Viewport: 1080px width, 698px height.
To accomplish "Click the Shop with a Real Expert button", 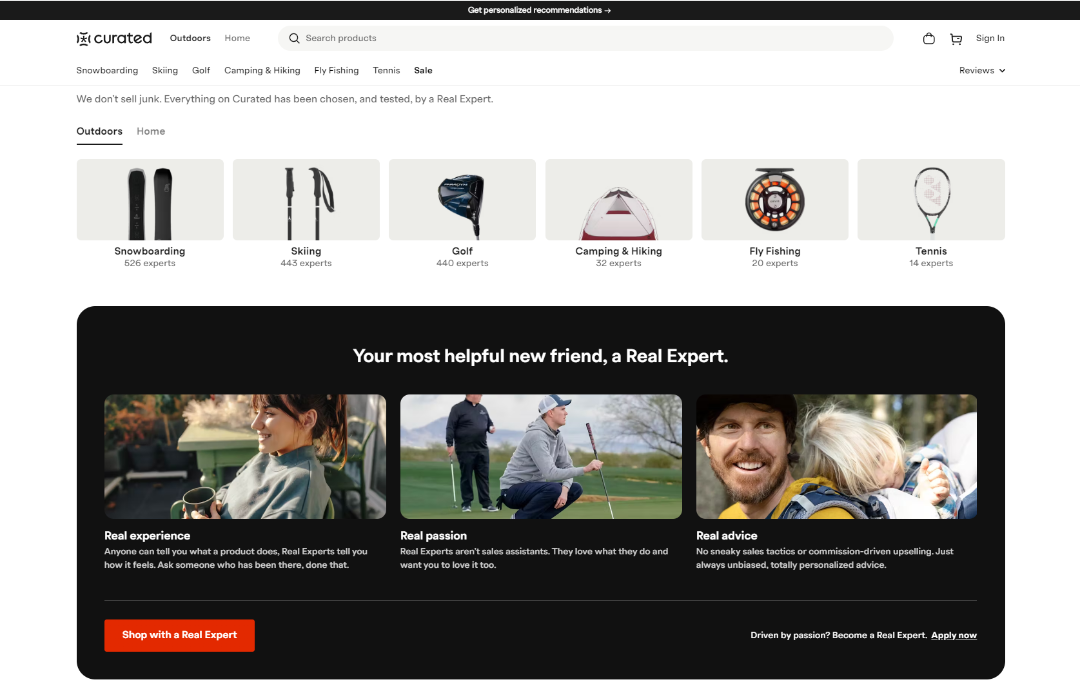I will tap(179, 635).
